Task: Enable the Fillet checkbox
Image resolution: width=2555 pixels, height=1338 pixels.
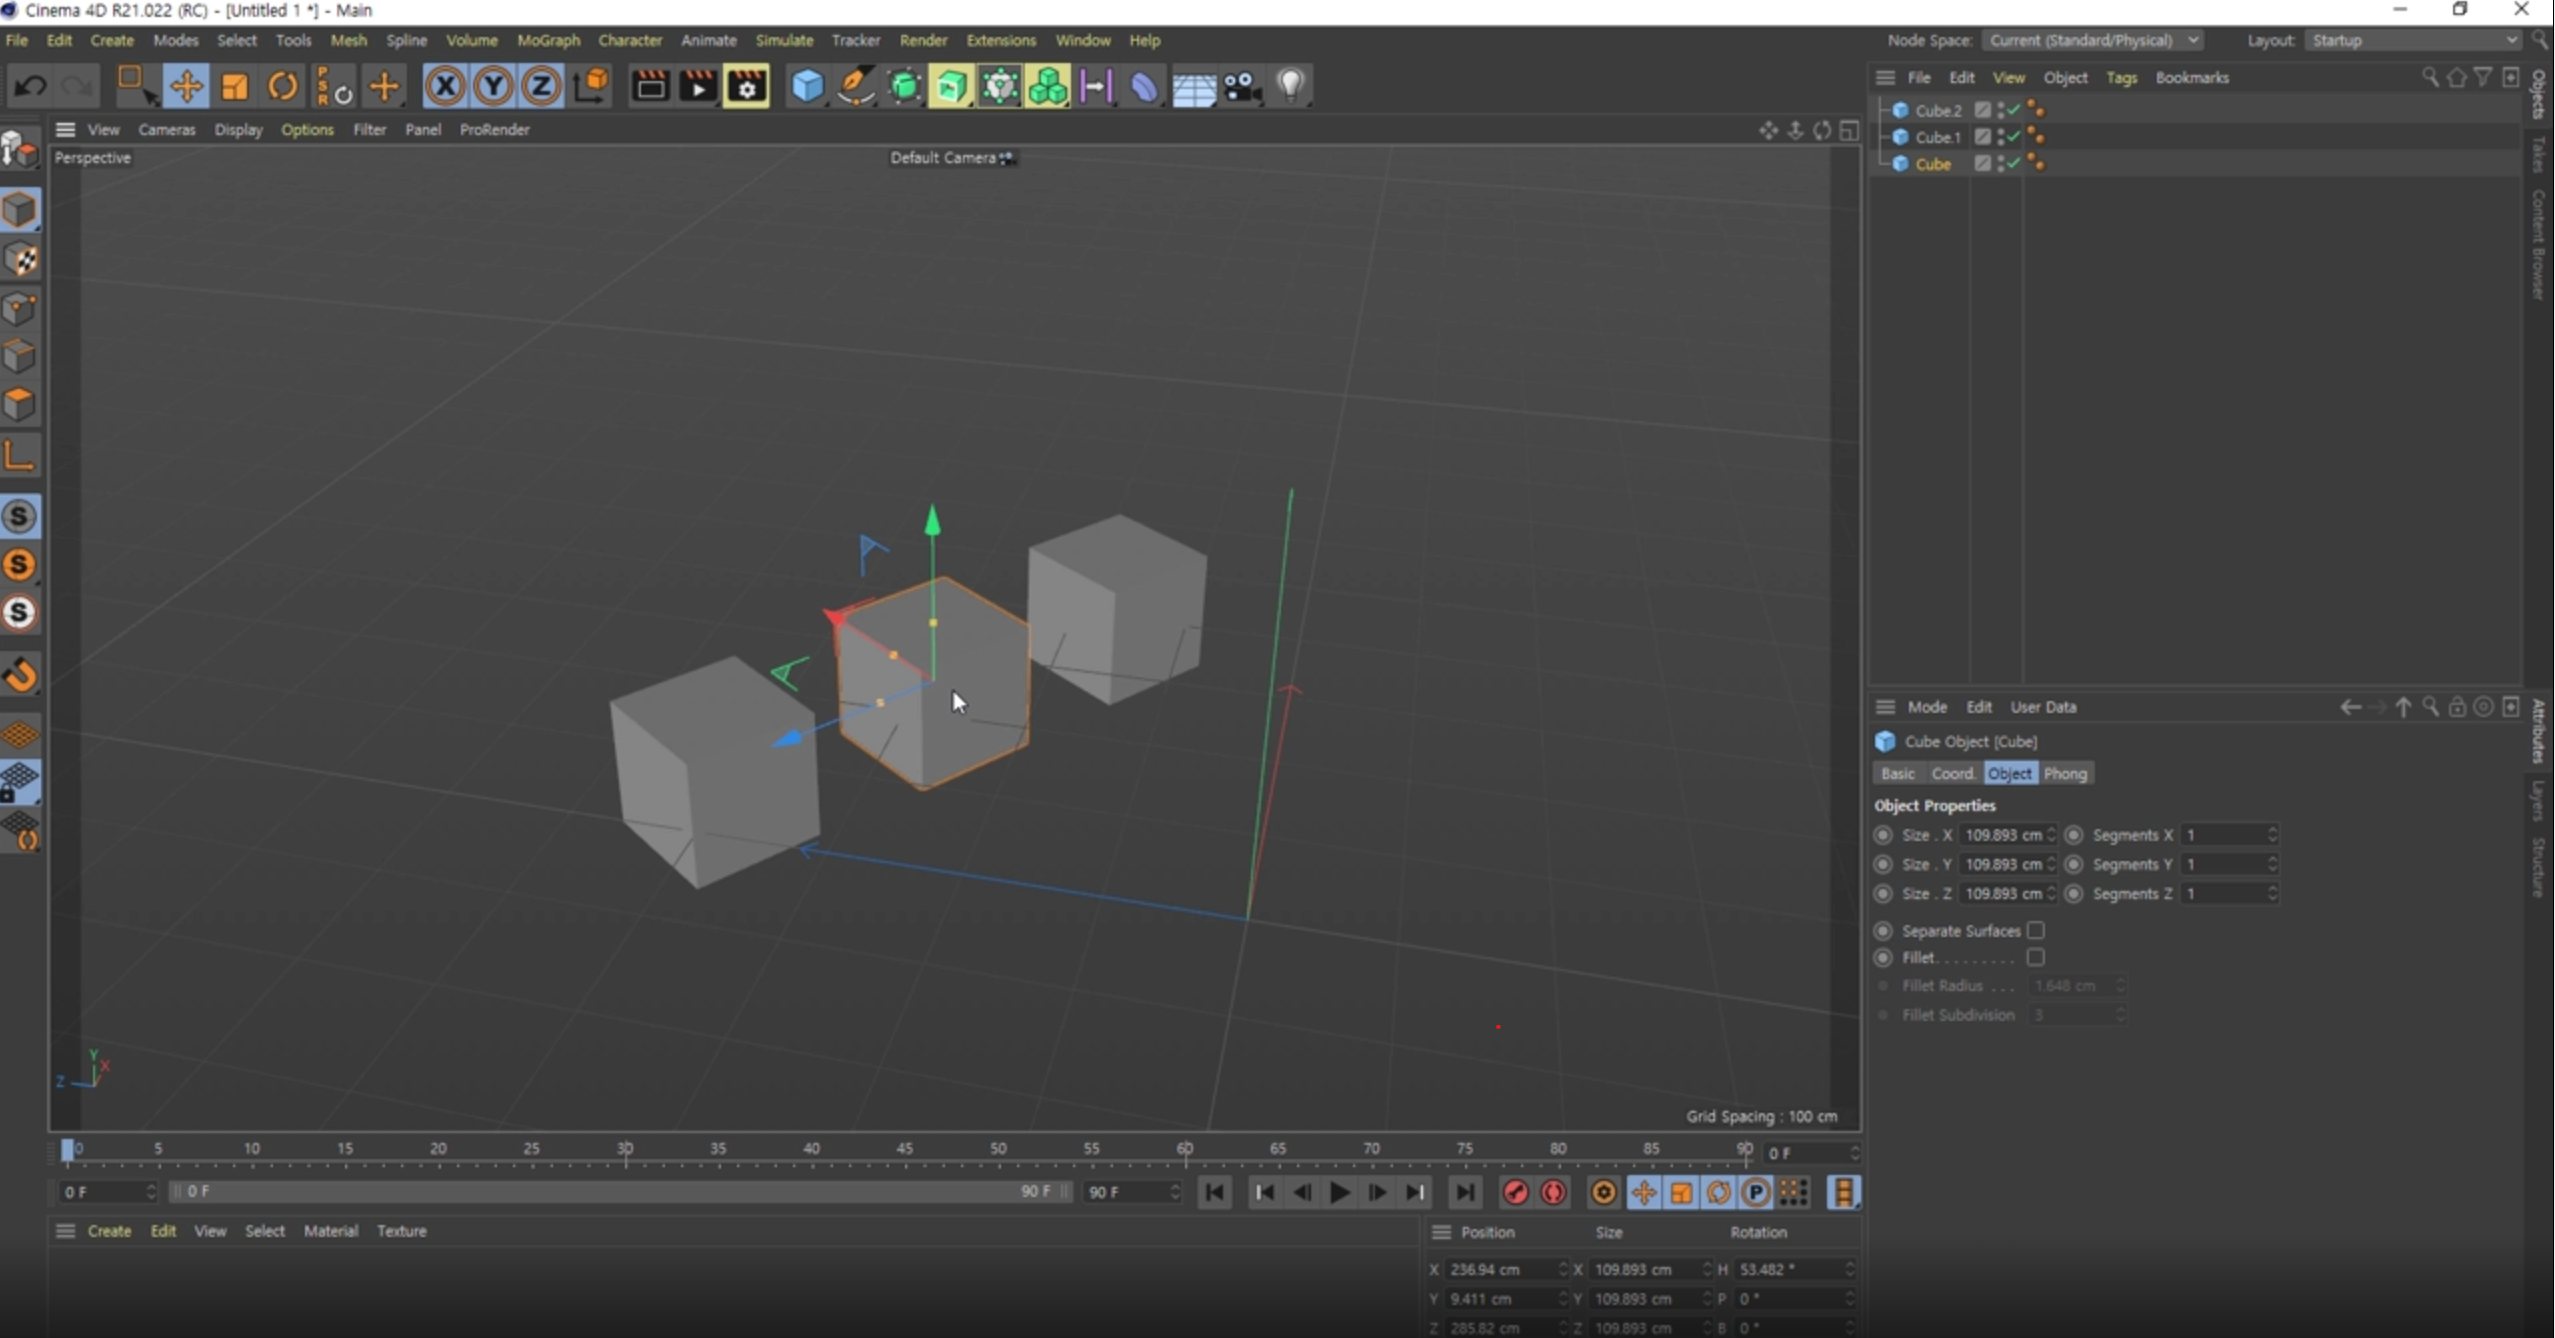Action: click(x=2035, y=958)
